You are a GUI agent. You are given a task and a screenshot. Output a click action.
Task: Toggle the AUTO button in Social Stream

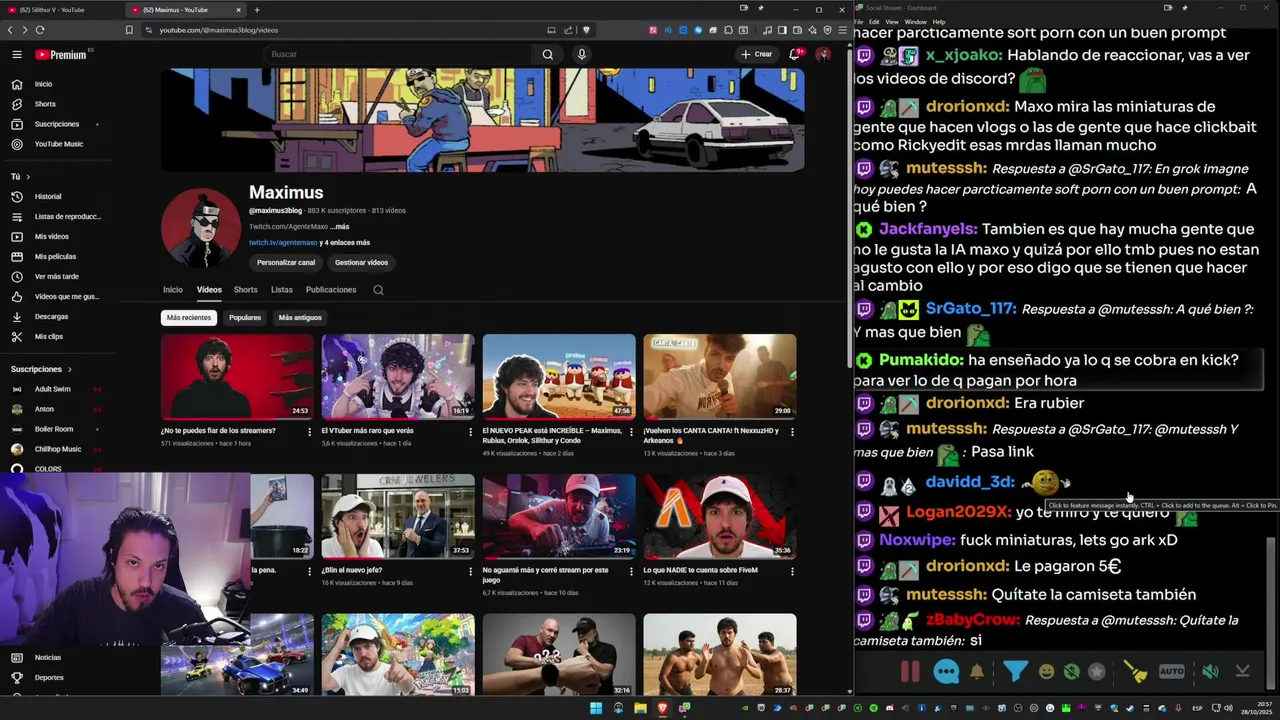point(1171,672)
